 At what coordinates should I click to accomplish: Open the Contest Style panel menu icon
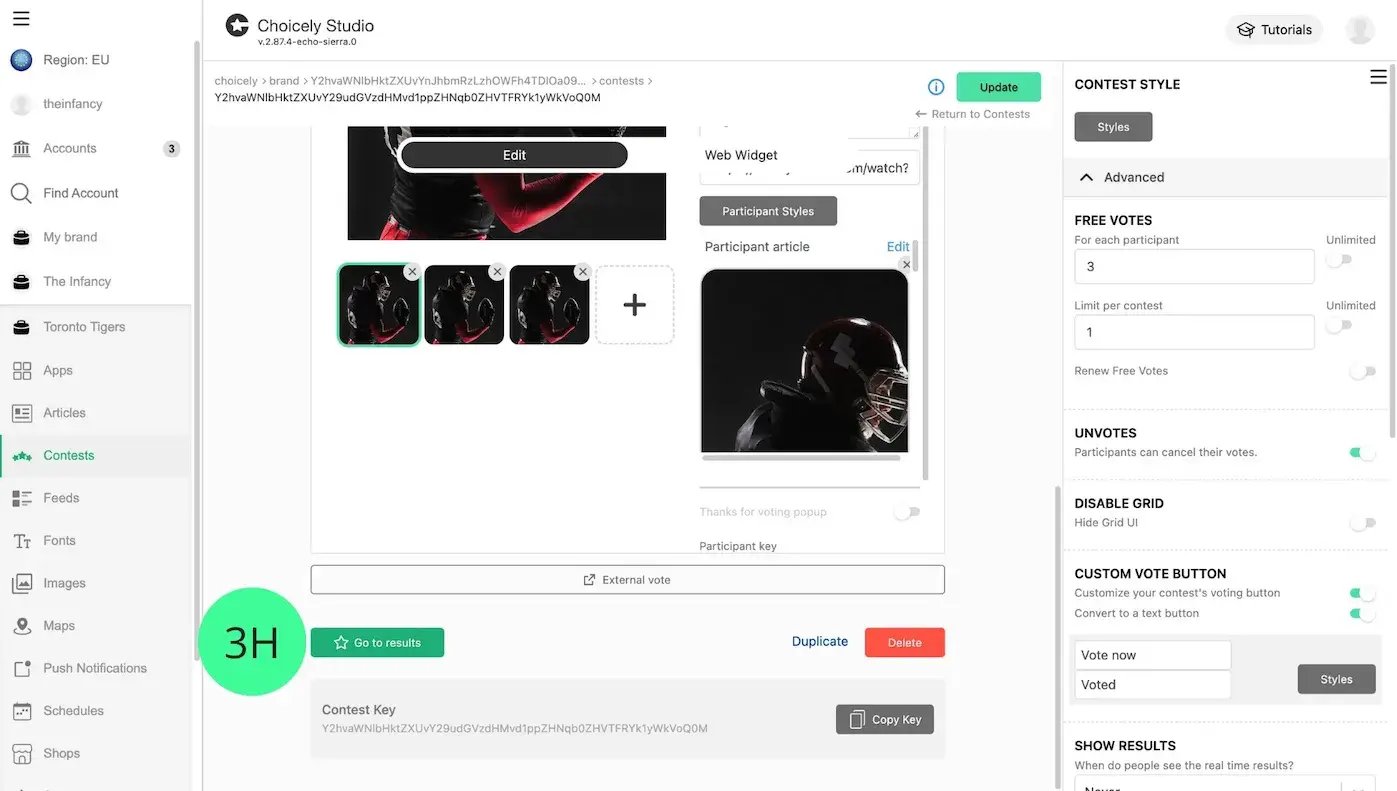pos(1378,77)
